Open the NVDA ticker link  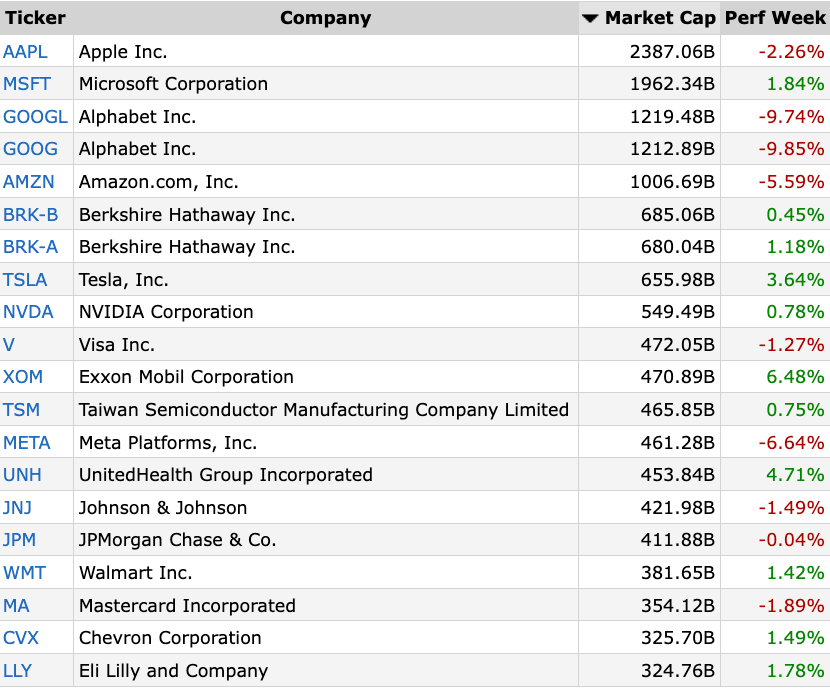click(x=28, y=312)
